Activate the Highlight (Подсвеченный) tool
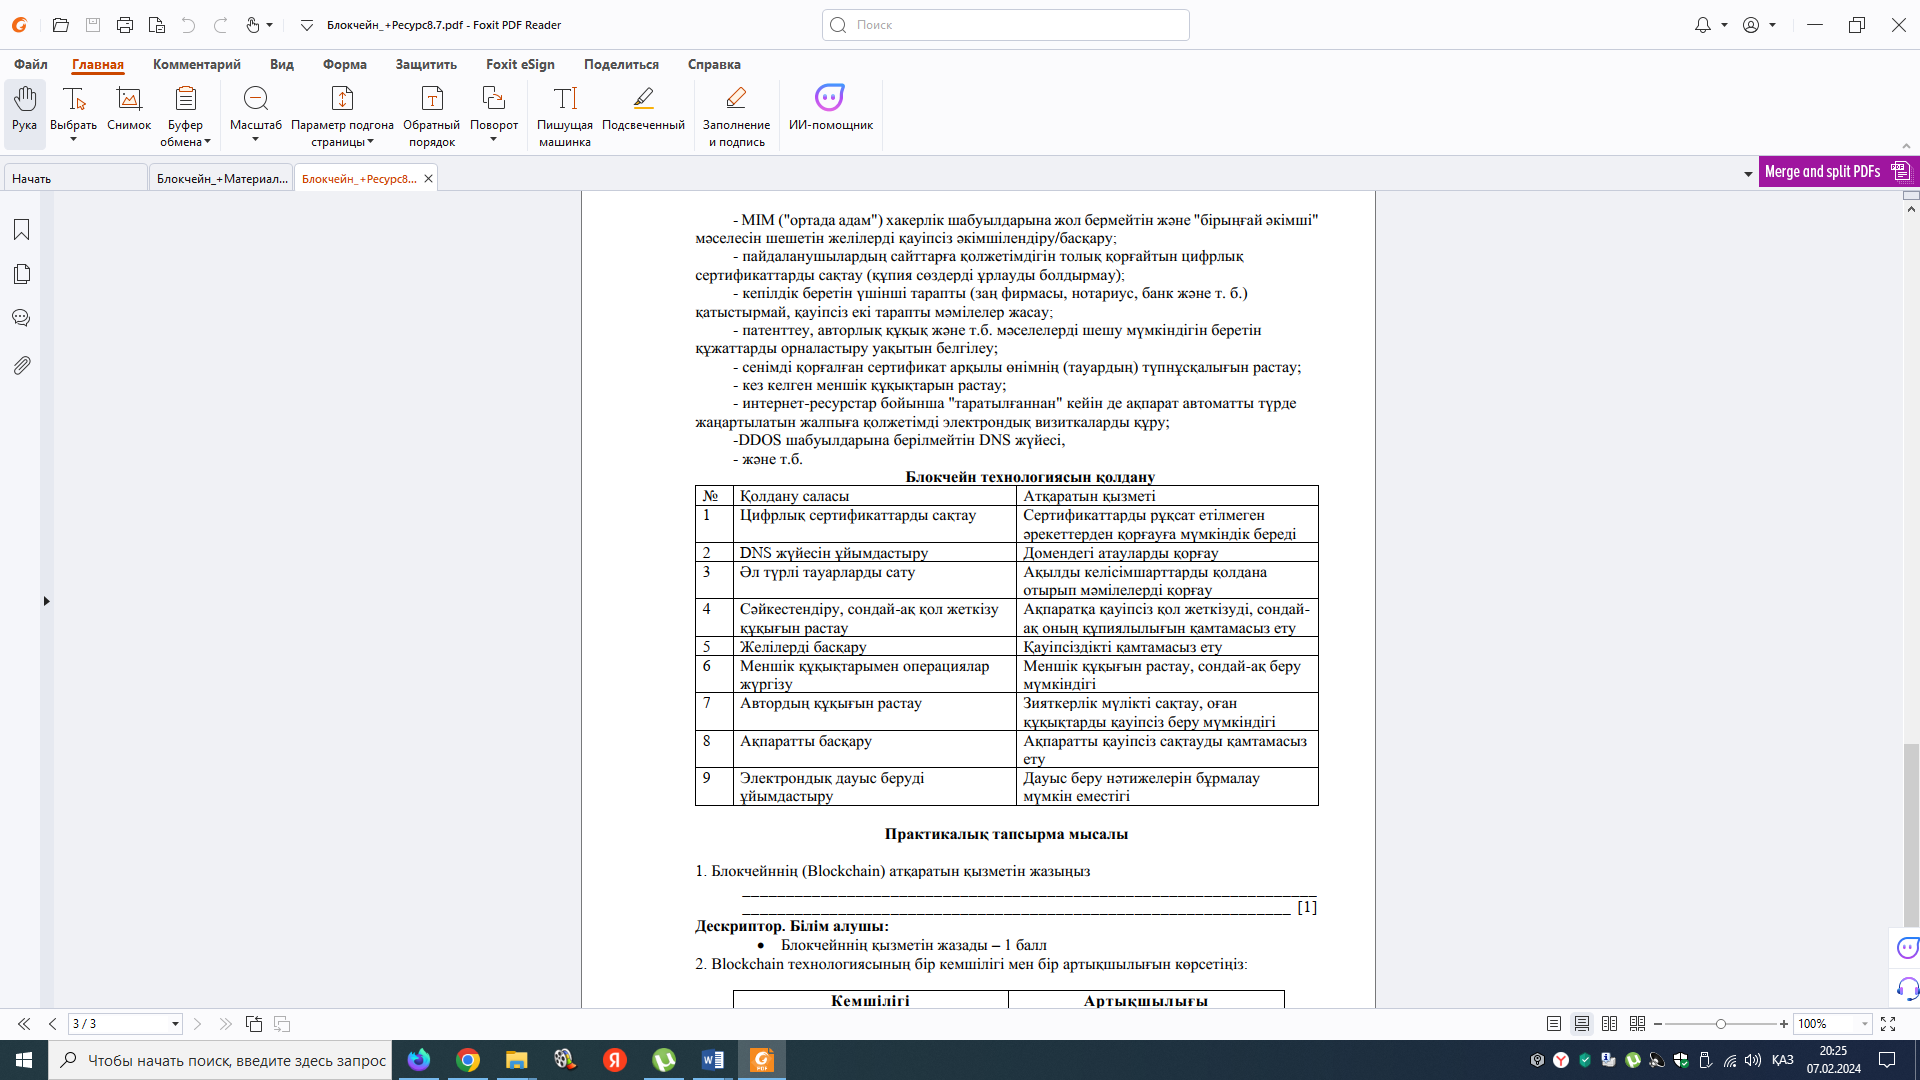The image size is (1920, 1080). [x=643, y=108]
